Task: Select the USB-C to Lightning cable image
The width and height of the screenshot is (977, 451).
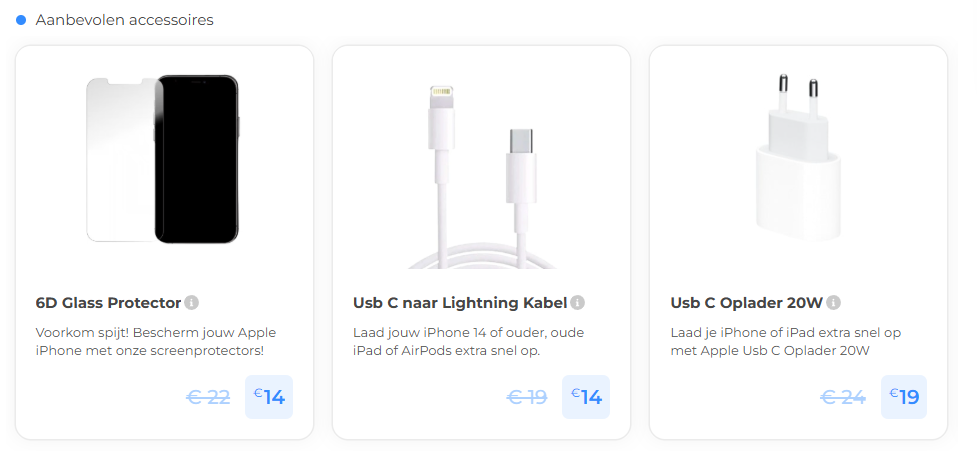Action: [x=482, y=177]
